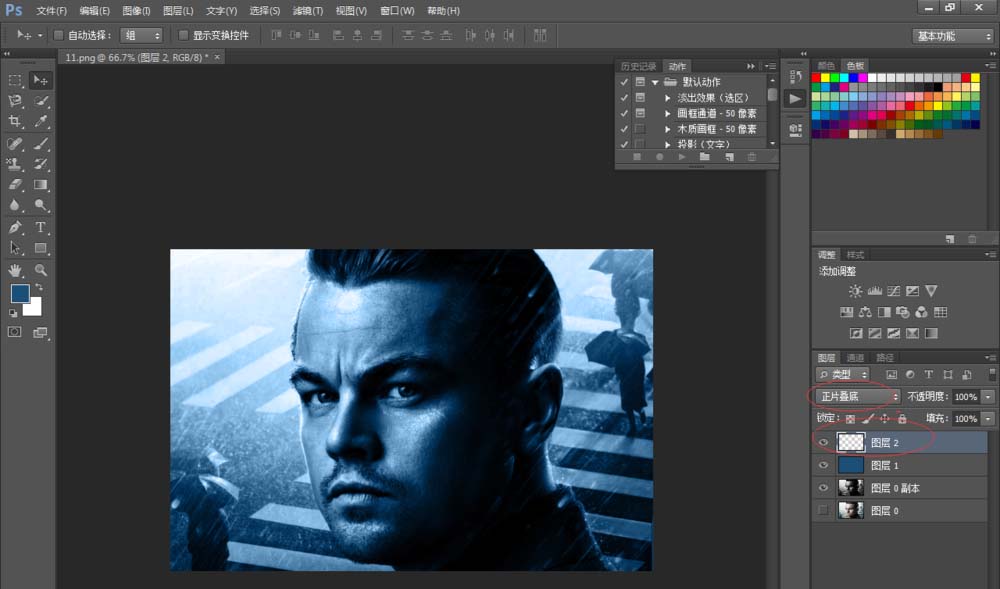The width and height of the screenshot is (1000, 589).
Task: Select the Rectangular Marquee tool
Action: (x=15, y=80)
